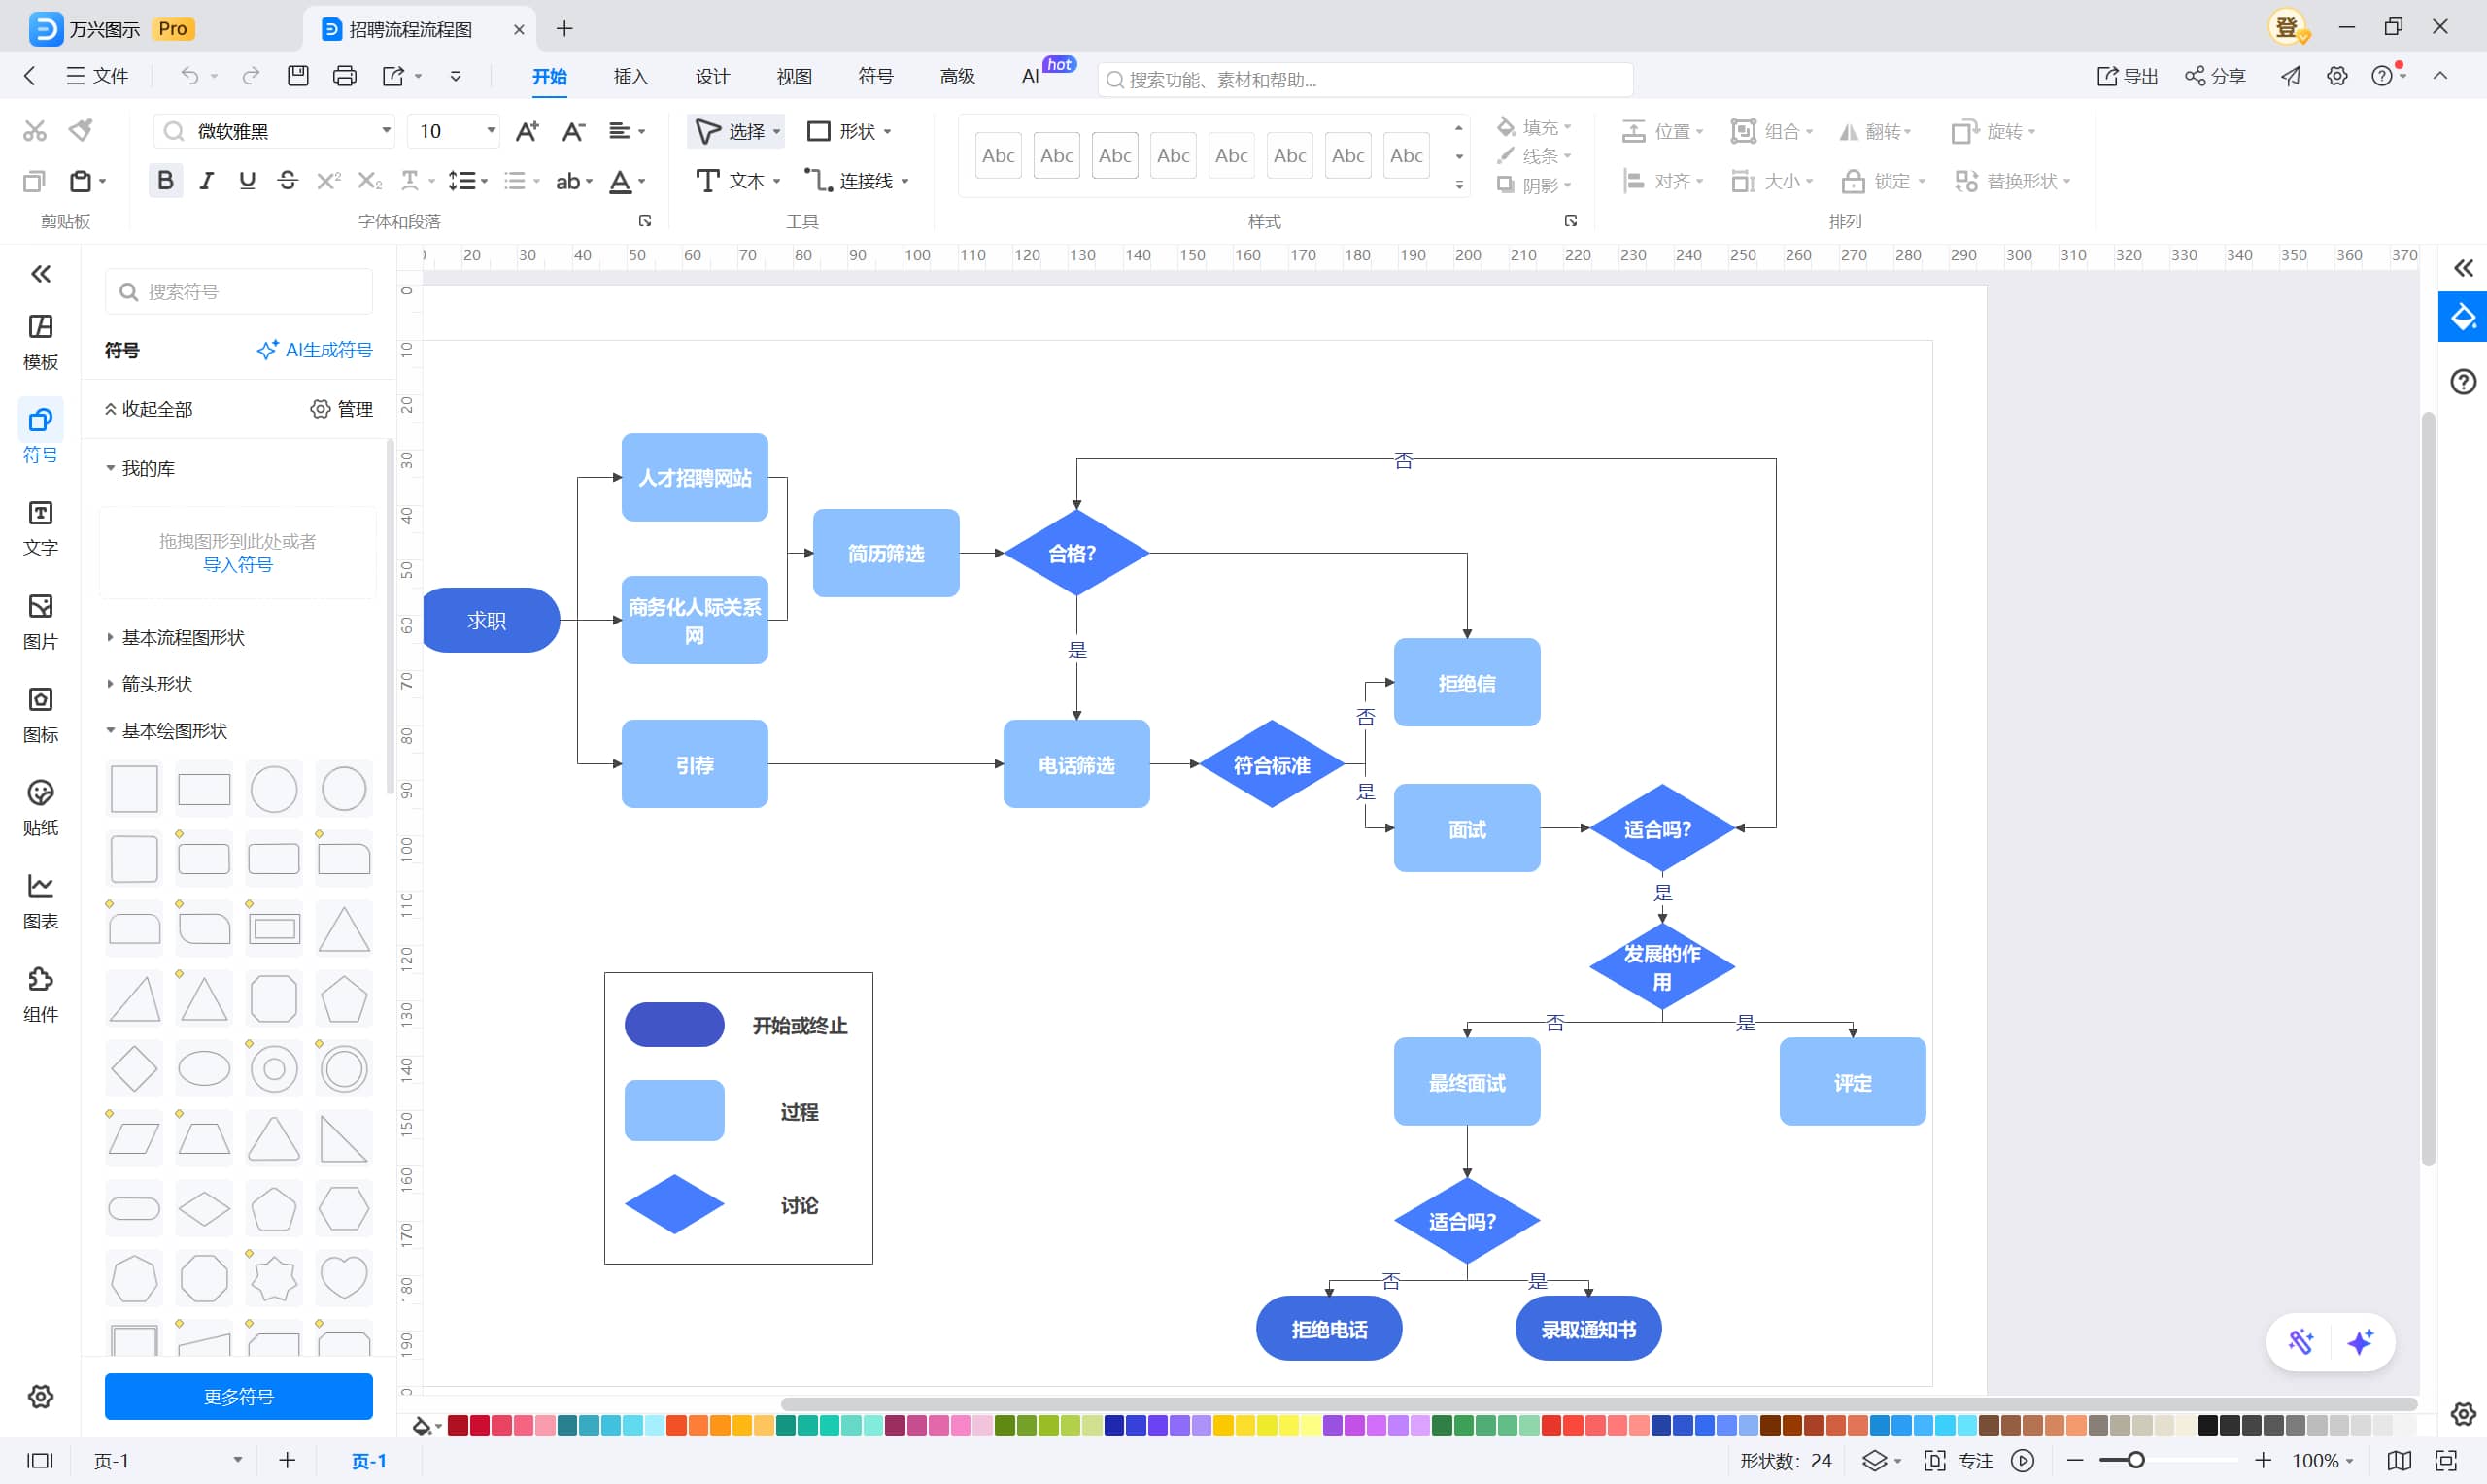Toggle Underline formatting
This screenshot has height=1484, width=2487.
pyautogui.click(x=247, y=181)
